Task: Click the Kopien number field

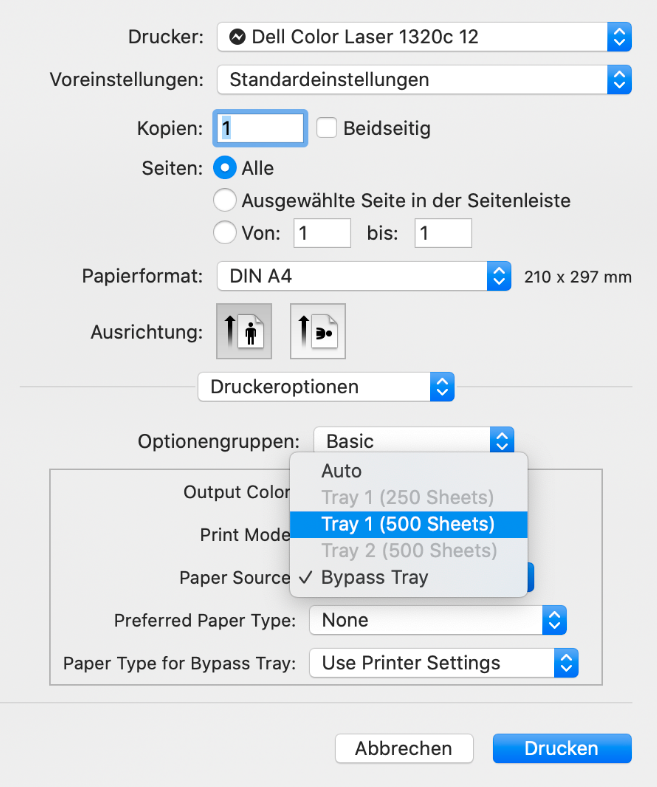Action: tap(260, 128)
